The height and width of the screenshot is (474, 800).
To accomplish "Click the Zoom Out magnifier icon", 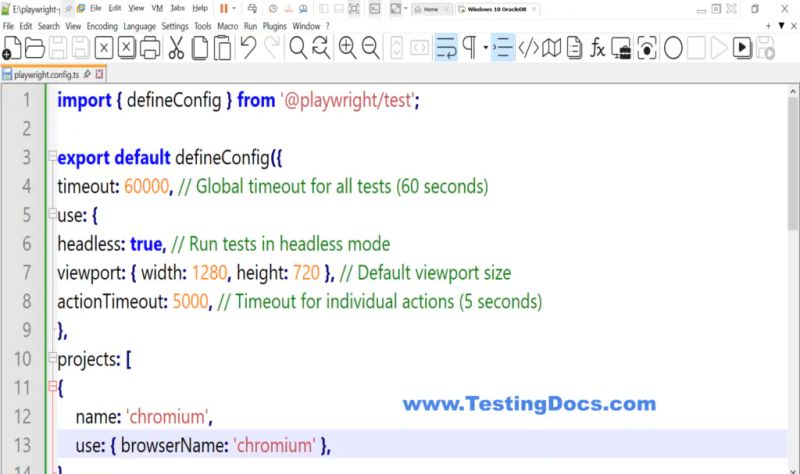I will 370,48.
